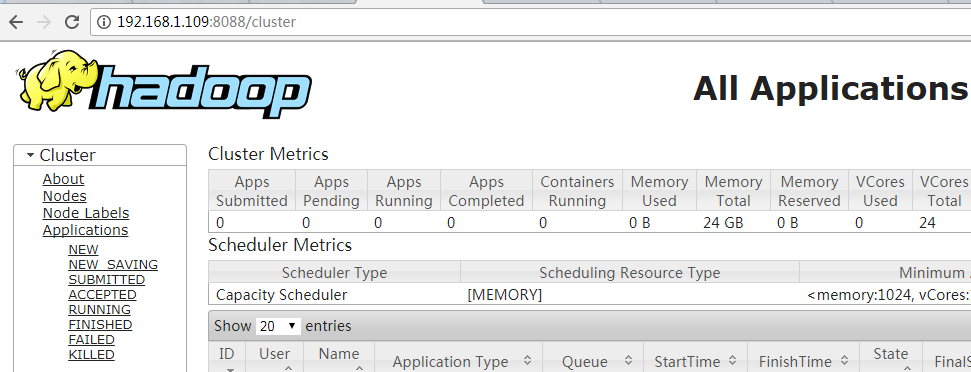Open the Show entries dropdown set to 20
The height and width of the screenshot is (372, 971).
pos(278,326)
